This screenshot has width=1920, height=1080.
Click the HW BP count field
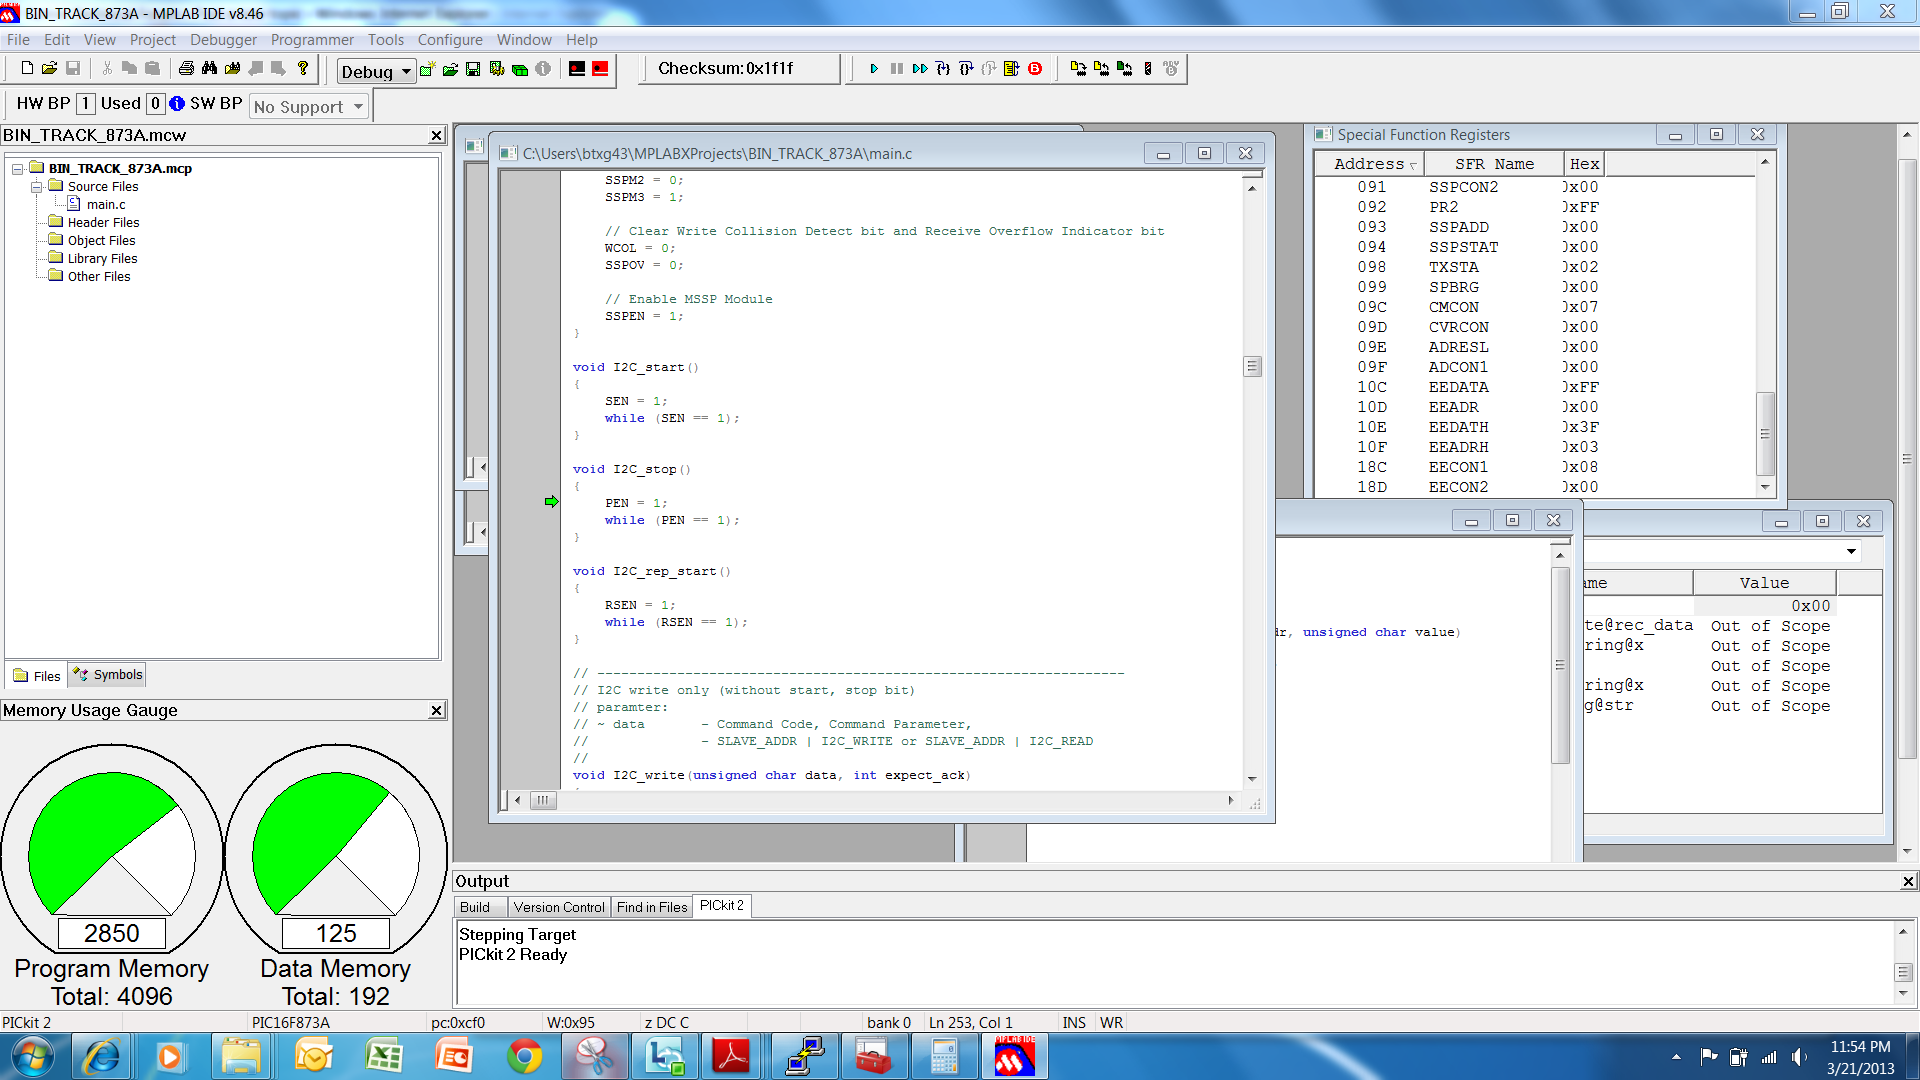[x=86, y=103]
